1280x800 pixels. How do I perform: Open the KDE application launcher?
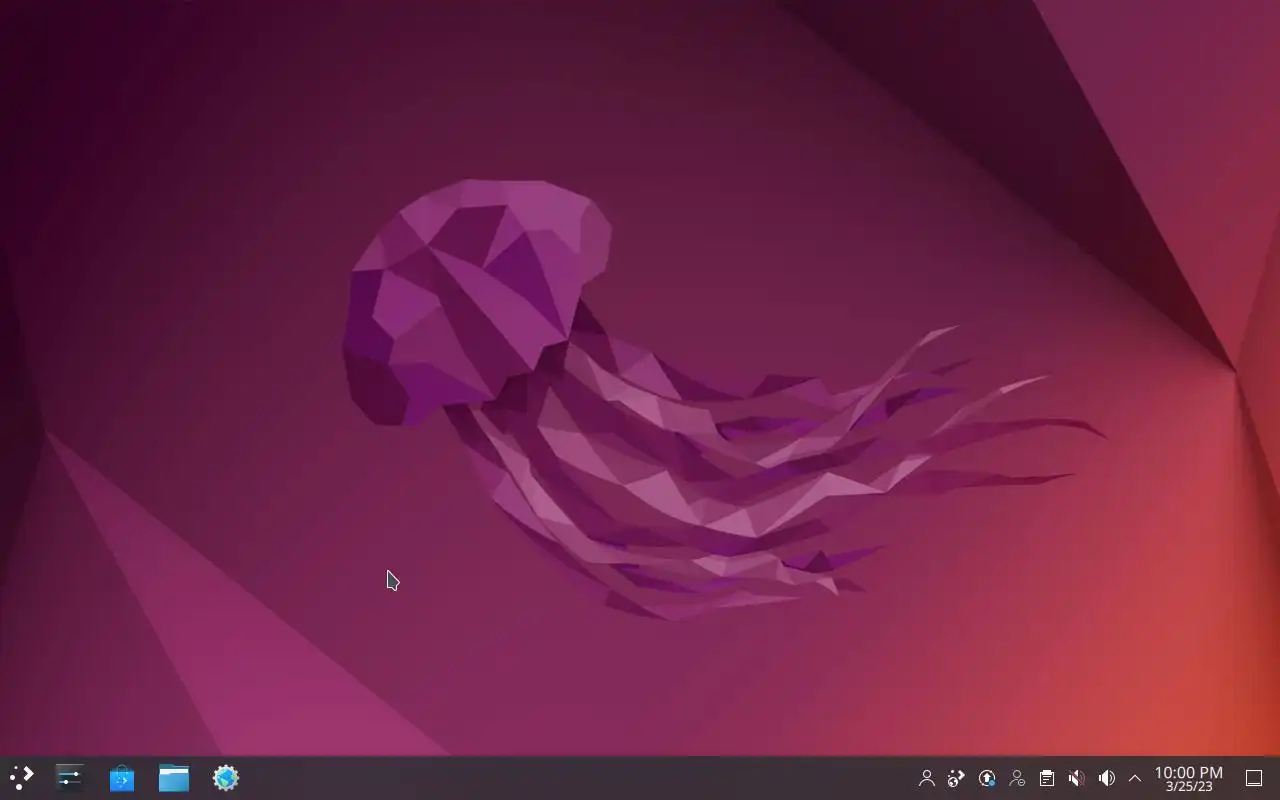(x=21, y=778)
